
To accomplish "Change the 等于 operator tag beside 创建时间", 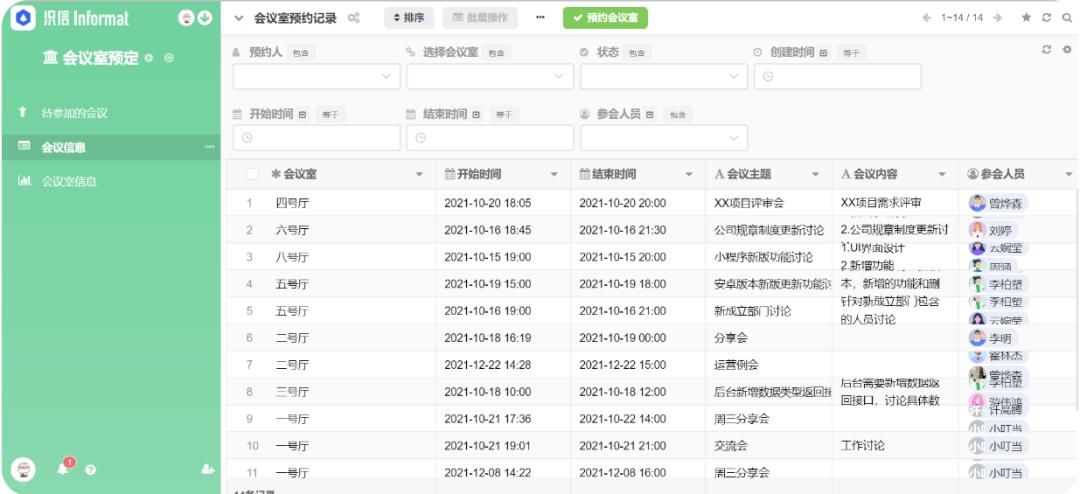I will [x=851, y=52].
